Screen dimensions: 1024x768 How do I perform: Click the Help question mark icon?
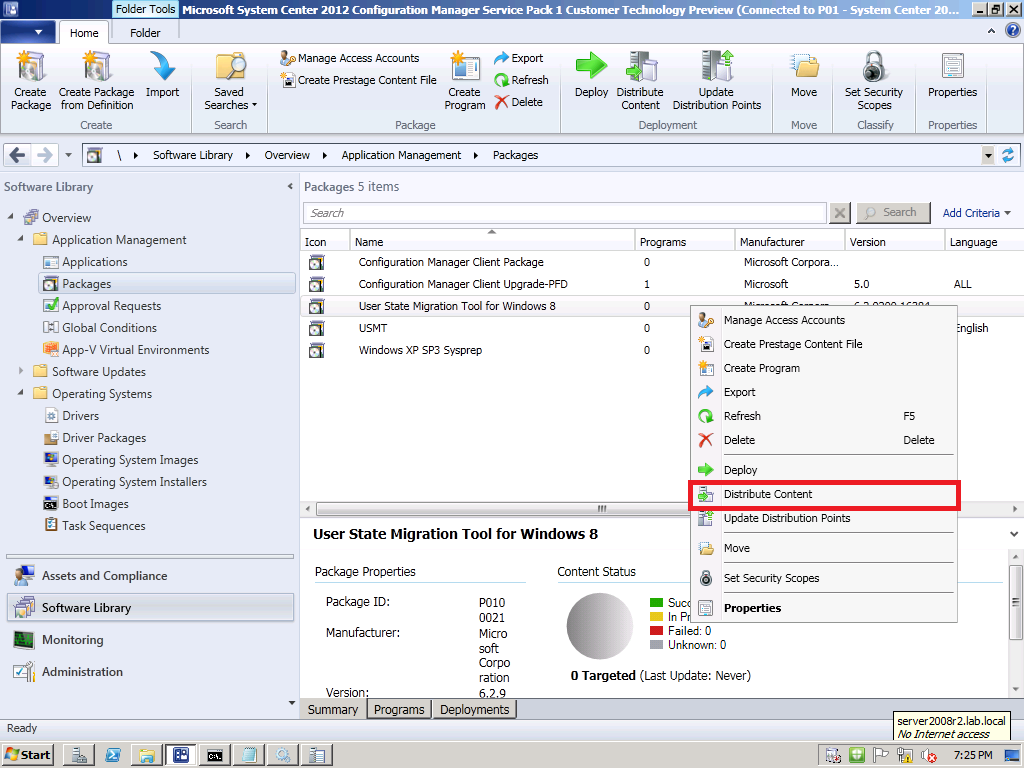1014,31
